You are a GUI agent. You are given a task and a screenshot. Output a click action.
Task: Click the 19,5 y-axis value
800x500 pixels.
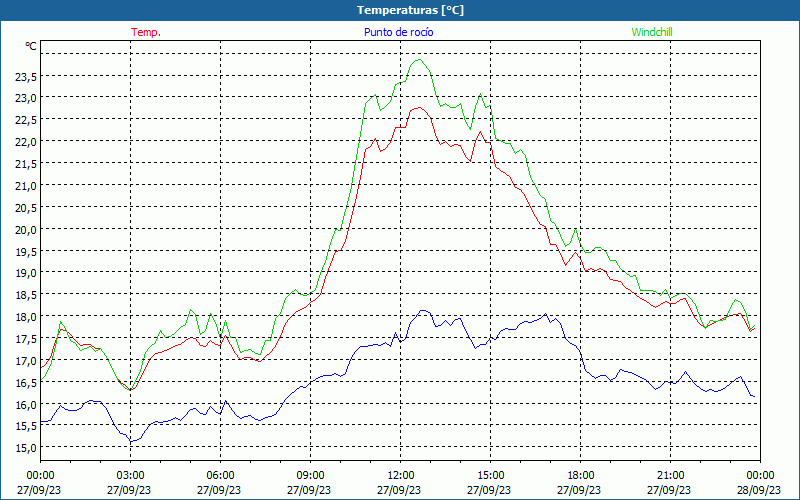[26, 252]
